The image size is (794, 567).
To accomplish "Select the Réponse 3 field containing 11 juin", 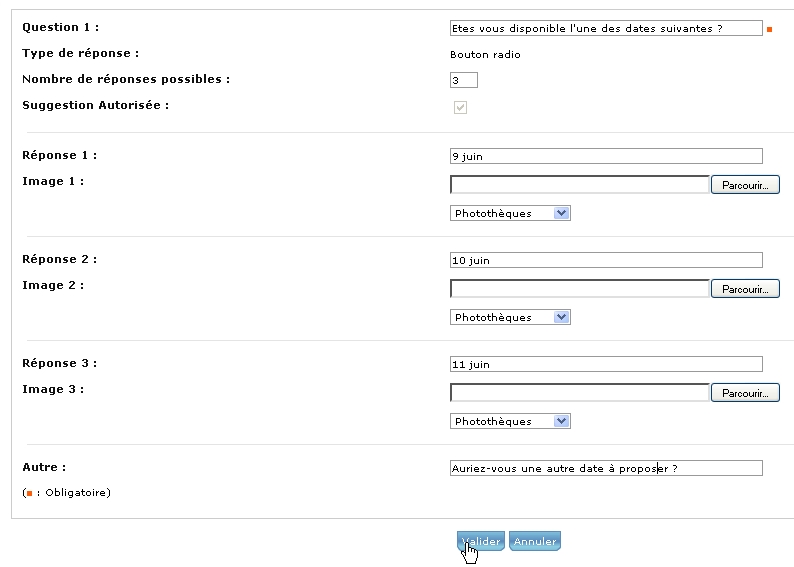I will click(606, 364).
